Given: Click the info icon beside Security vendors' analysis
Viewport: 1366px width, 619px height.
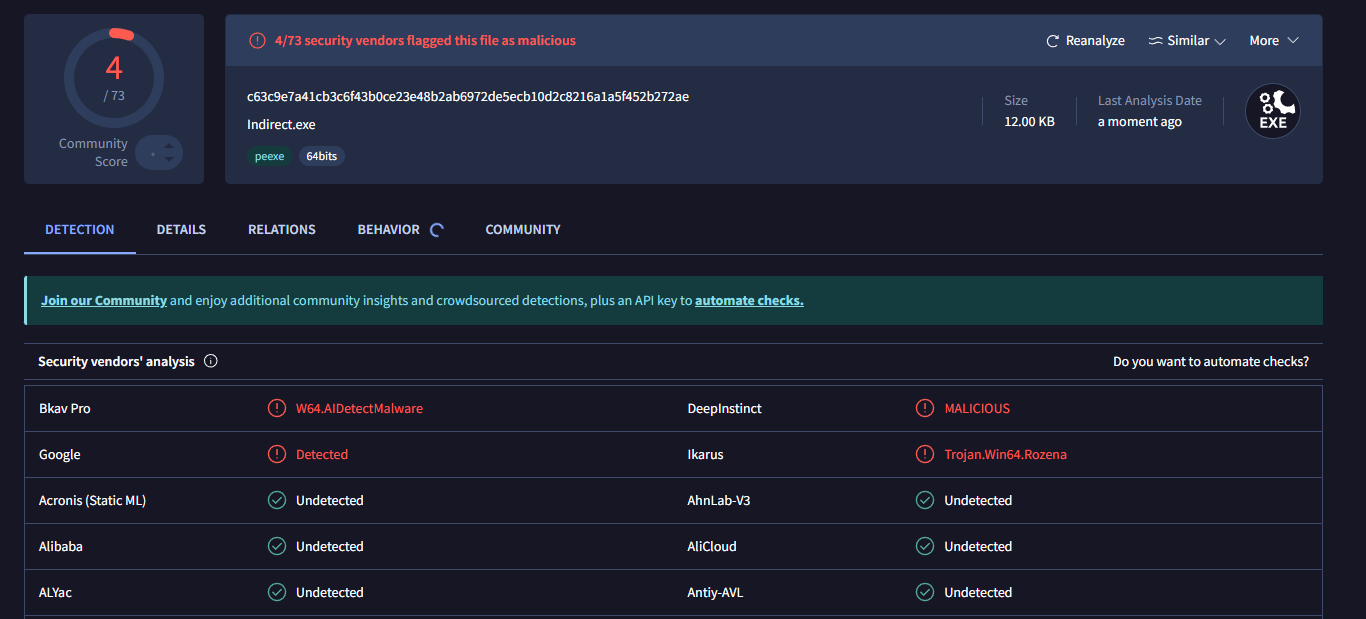Looking at the screenshot, I should (211, 361).
